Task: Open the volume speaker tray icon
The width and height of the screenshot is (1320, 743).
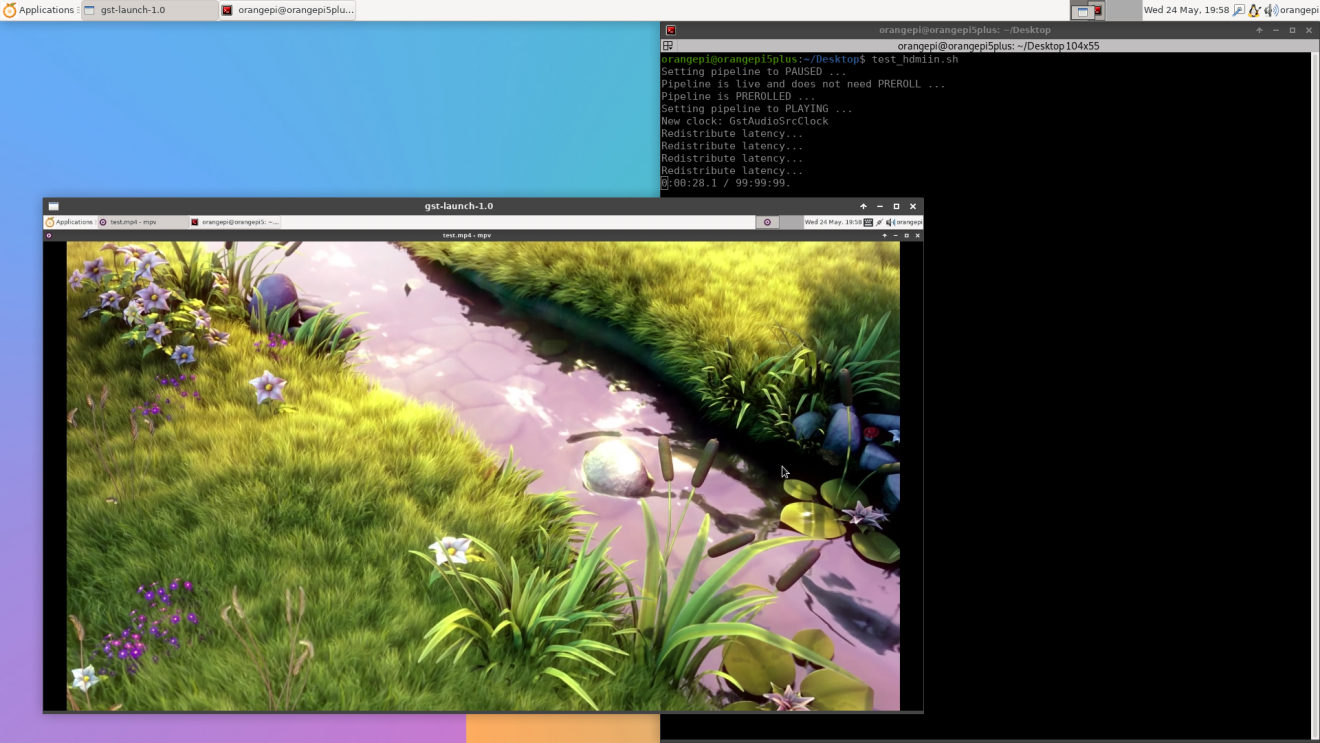Action: coord(1272,10)
